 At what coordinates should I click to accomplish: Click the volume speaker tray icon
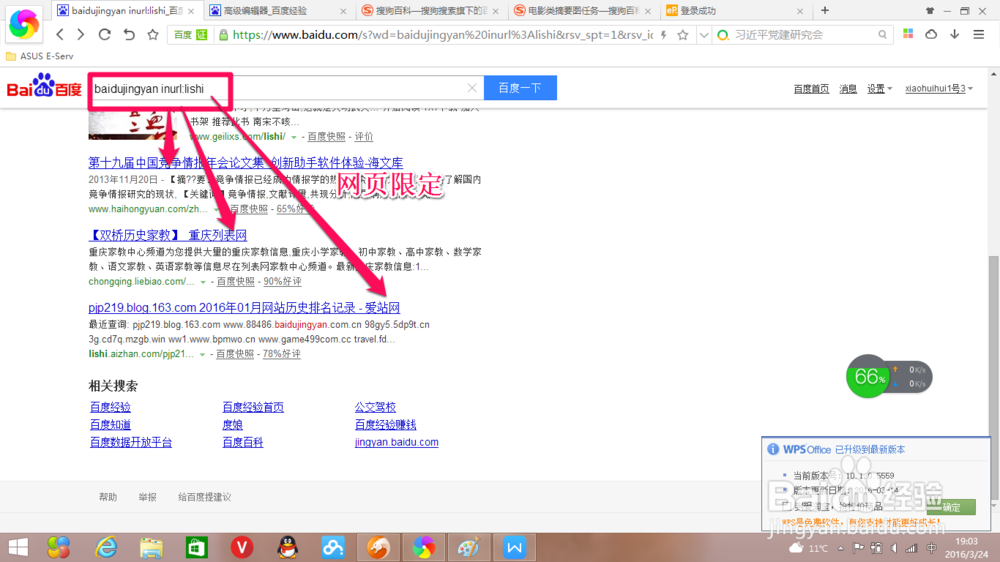pos(894,548)
